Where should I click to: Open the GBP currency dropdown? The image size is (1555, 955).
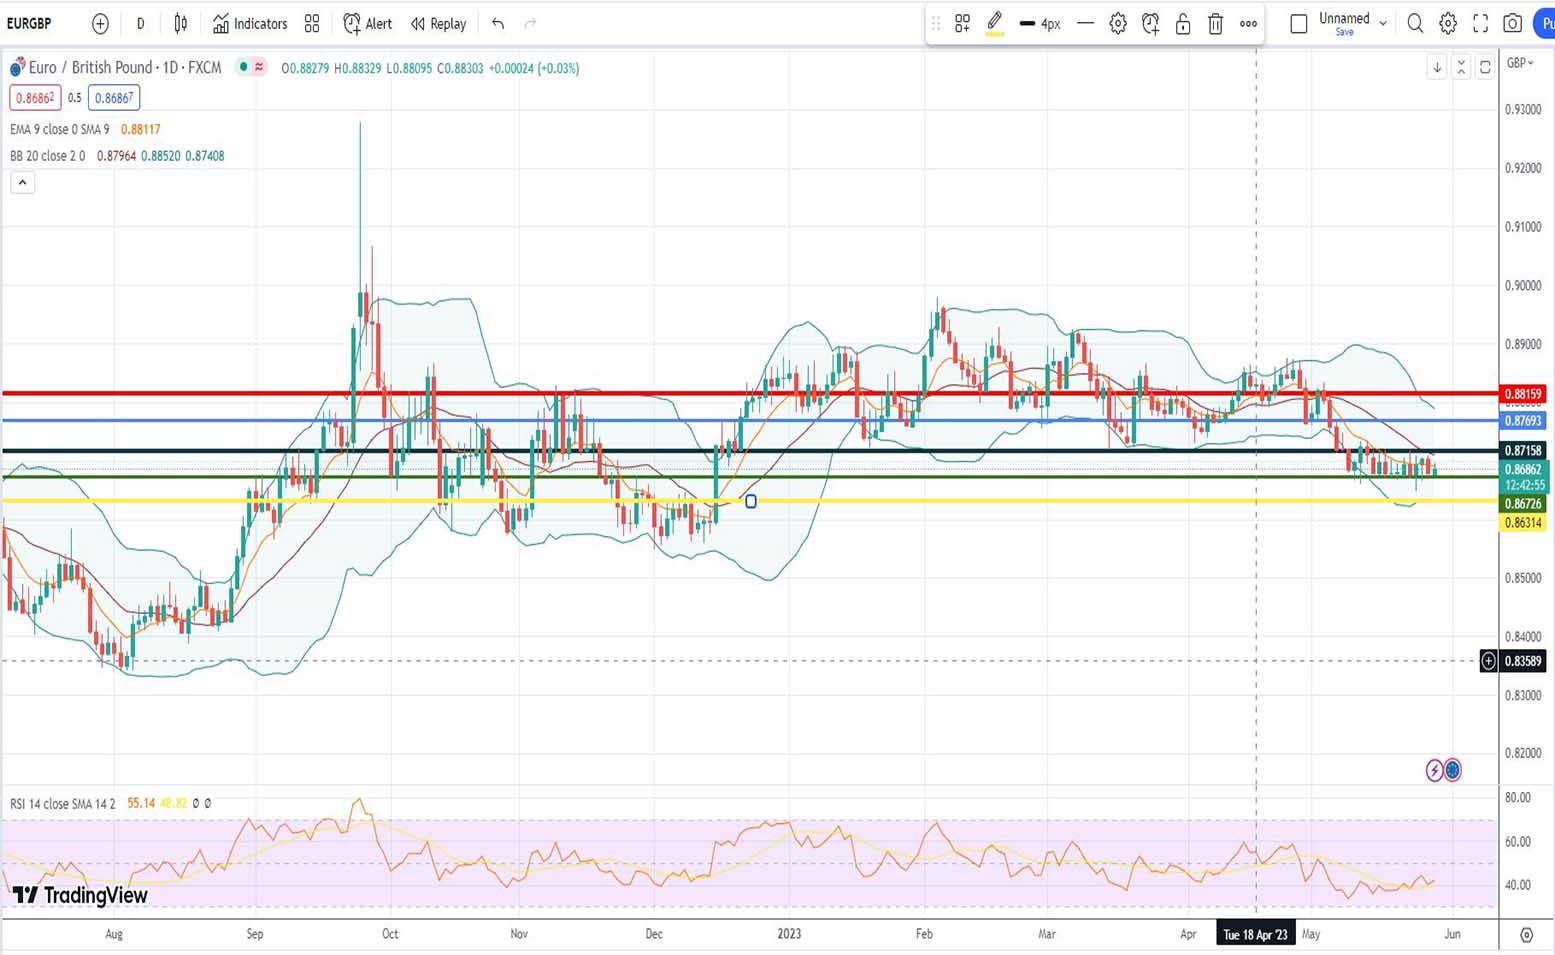1520,63
